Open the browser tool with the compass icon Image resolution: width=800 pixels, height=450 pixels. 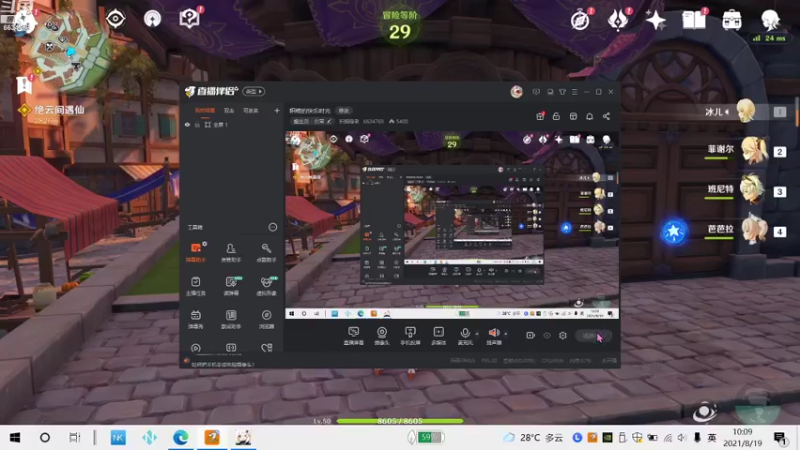coord(266,319)
